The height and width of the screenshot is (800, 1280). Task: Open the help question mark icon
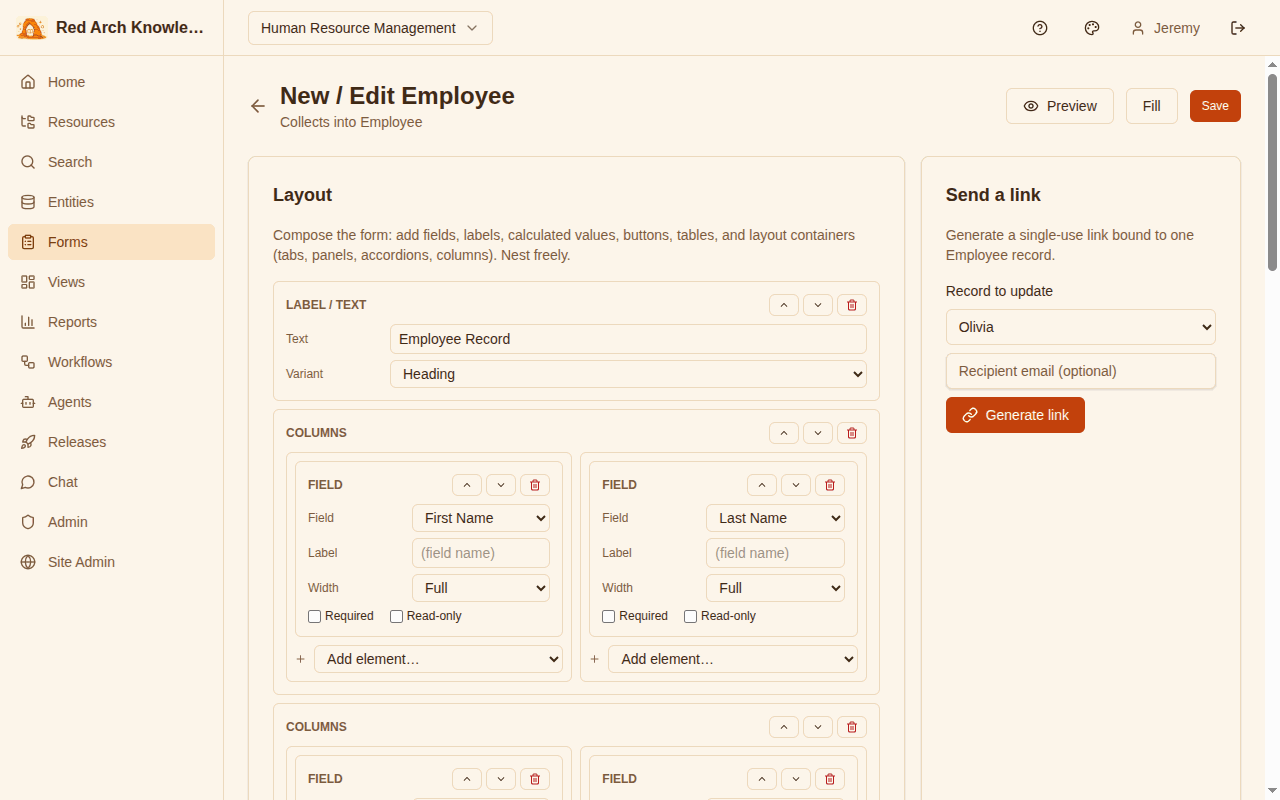(x=1040, y=28)
